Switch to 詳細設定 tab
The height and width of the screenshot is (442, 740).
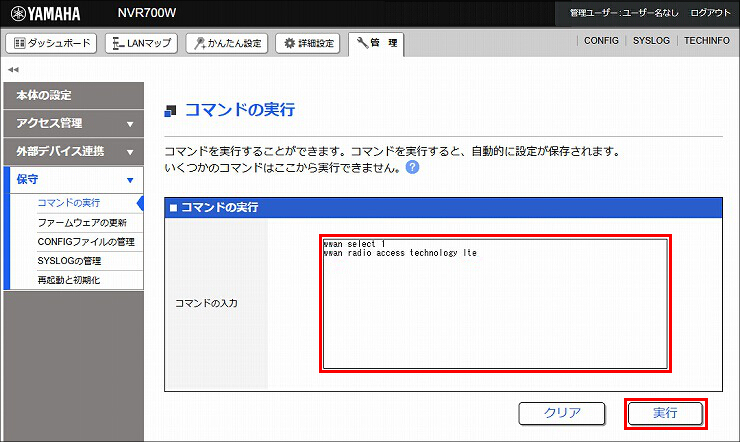pos(308,43)
